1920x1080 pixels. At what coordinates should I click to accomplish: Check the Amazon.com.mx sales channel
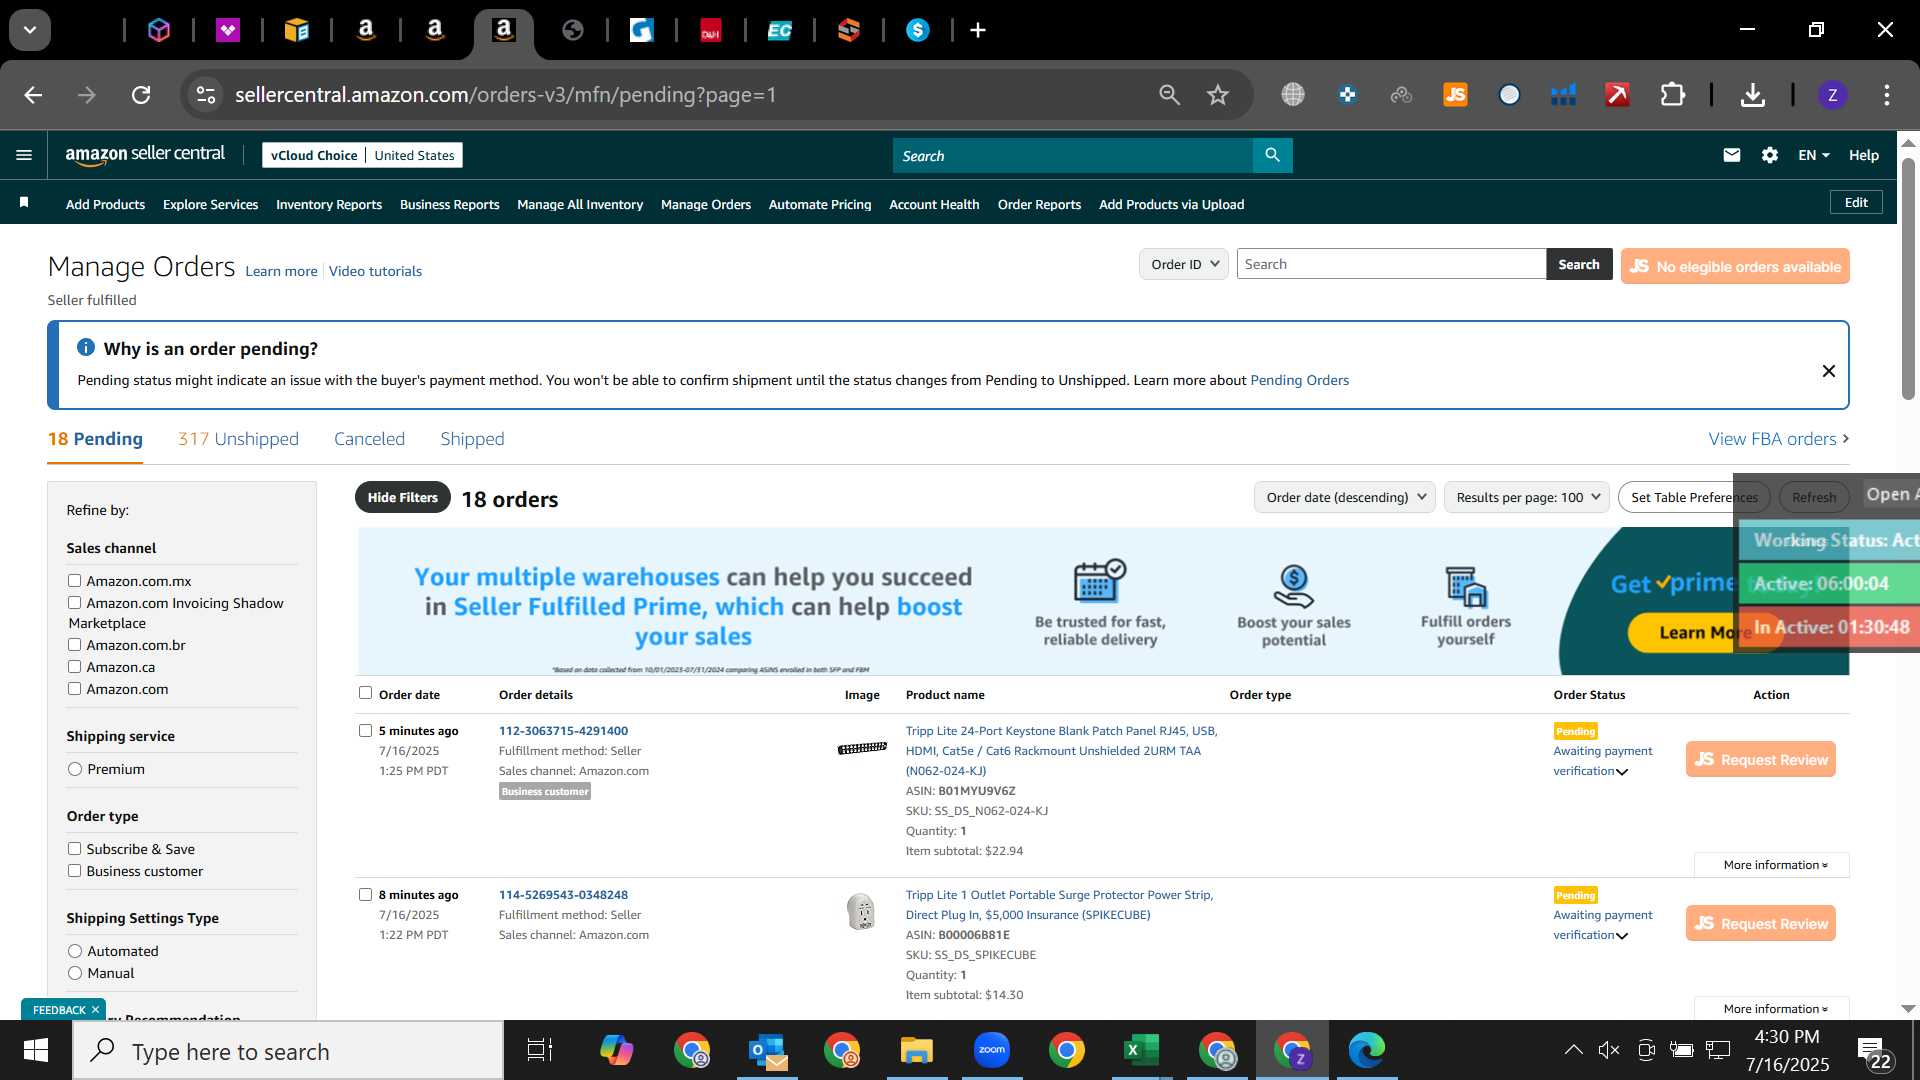[x=74, y=581]
